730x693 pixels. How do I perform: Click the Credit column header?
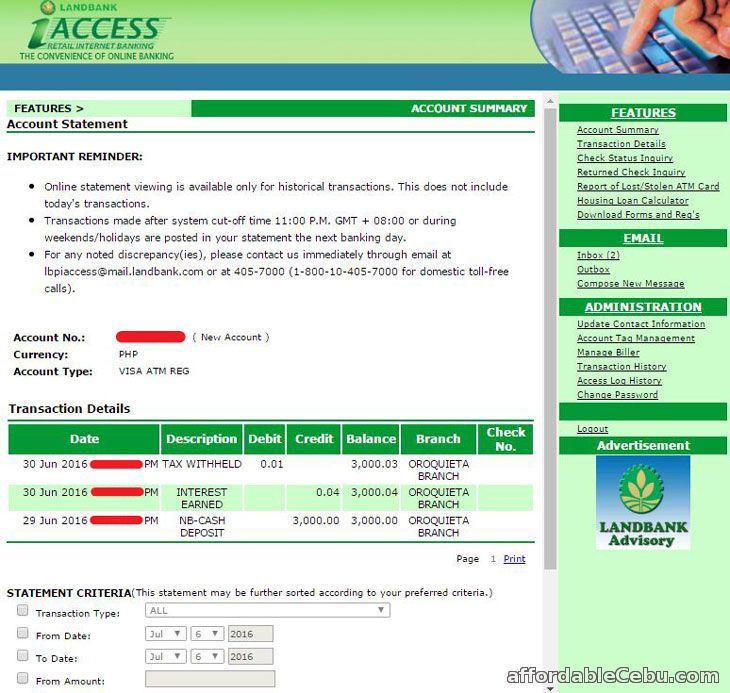click(x=314, y=439)
